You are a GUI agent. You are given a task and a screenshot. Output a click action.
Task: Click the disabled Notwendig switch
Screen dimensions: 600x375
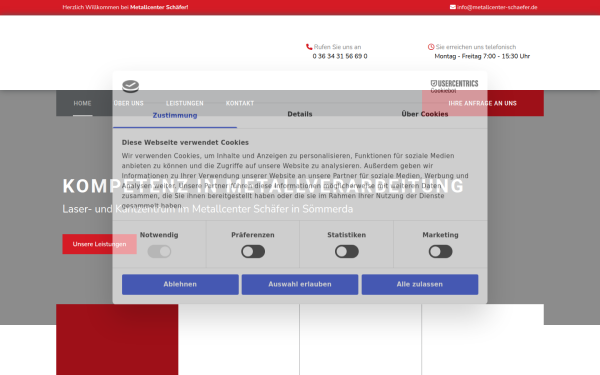(159, 251)
